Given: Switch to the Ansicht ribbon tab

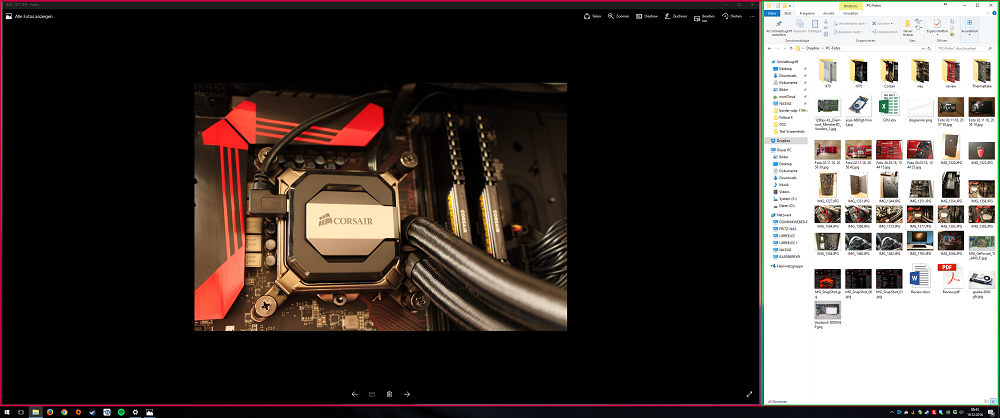Looking at the screenshot, I should tap(828, 13).
